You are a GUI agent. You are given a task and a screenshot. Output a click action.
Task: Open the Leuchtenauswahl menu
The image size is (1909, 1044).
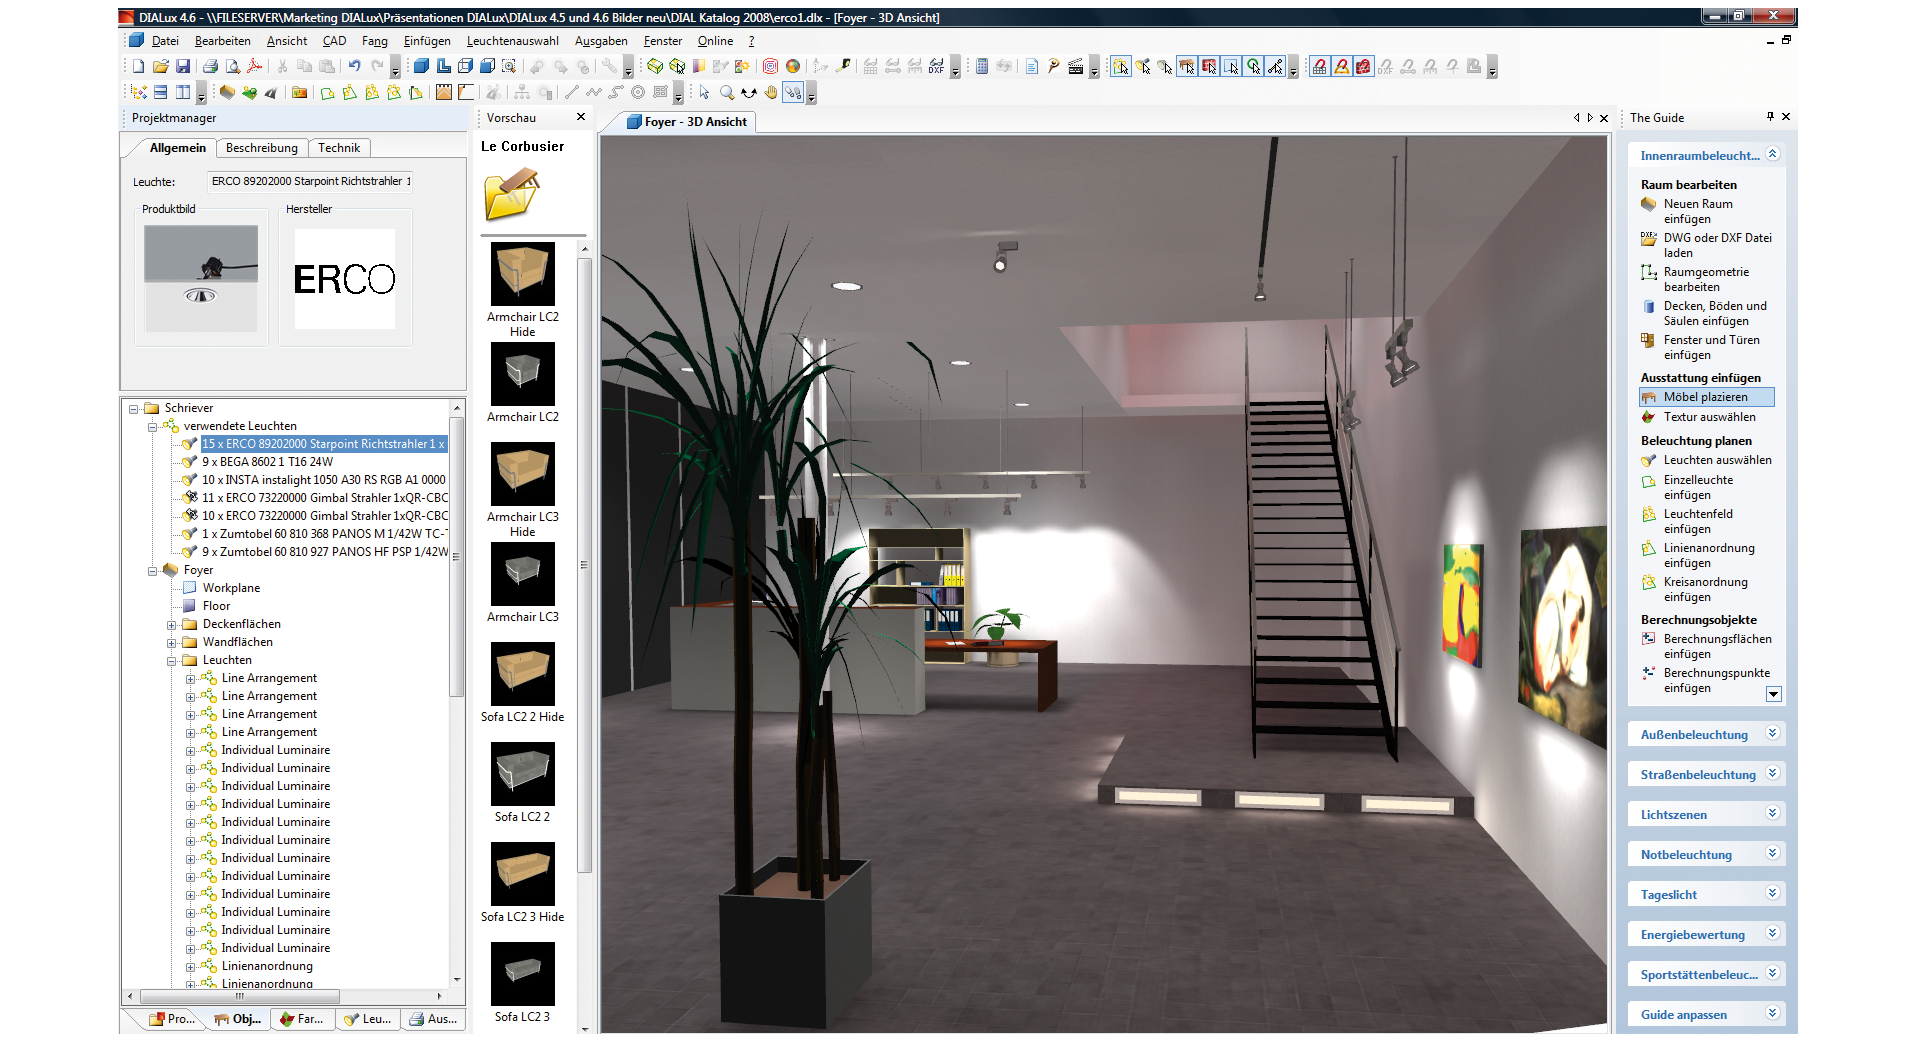[x=512, y=41]
